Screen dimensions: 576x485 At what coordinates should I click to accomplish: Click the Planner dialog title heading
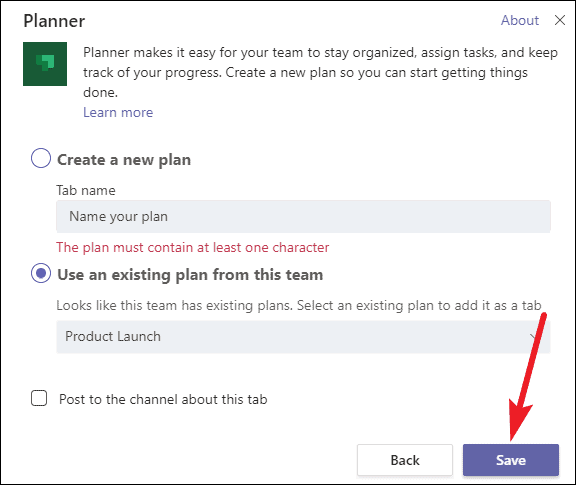coord(54,21)
